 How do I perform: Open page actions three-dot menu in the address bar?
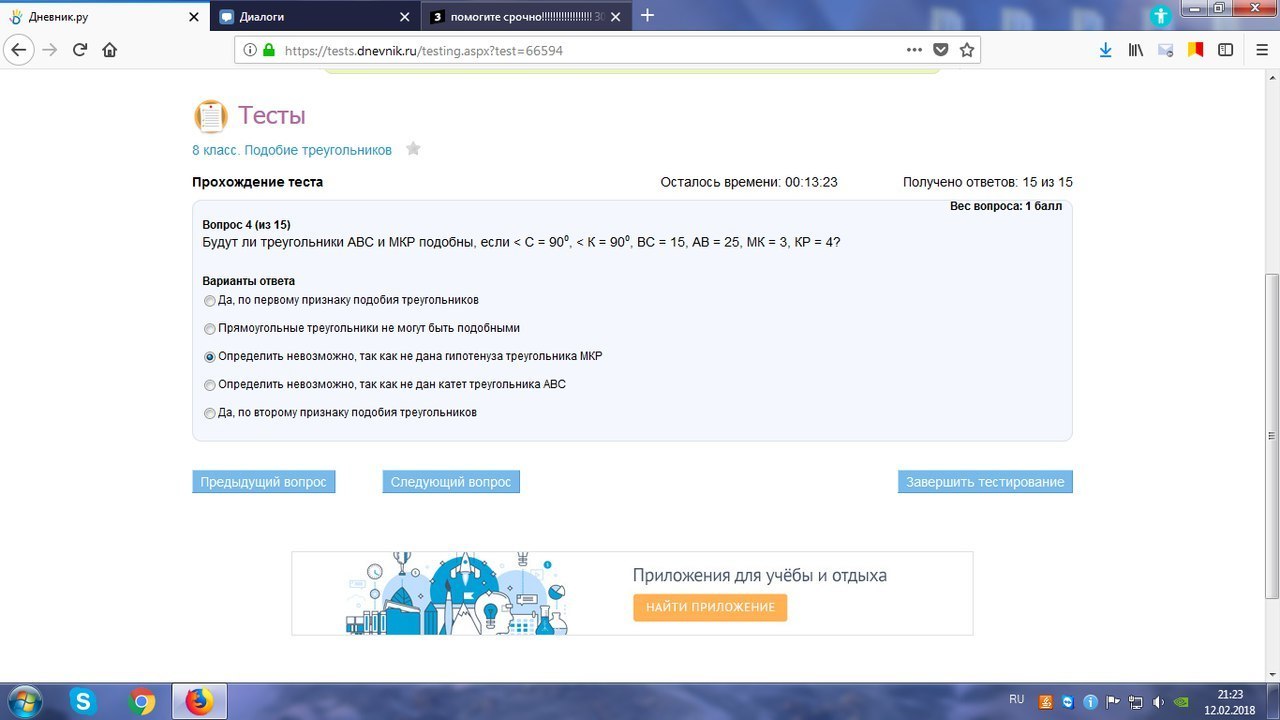[914, 50]
